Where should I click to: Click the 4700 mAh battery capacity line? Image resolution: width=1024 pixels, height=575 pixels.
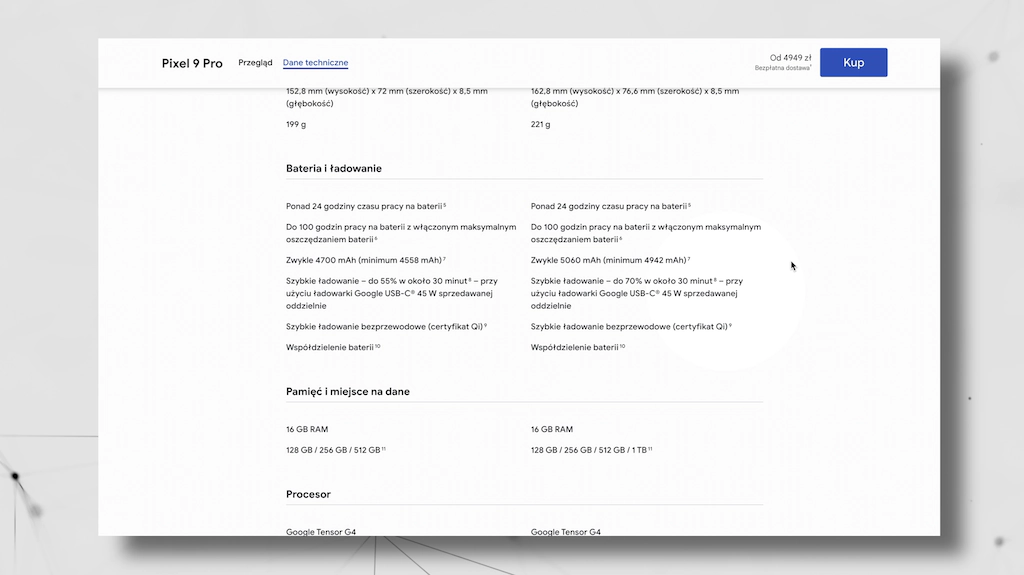tap(366, 260)
